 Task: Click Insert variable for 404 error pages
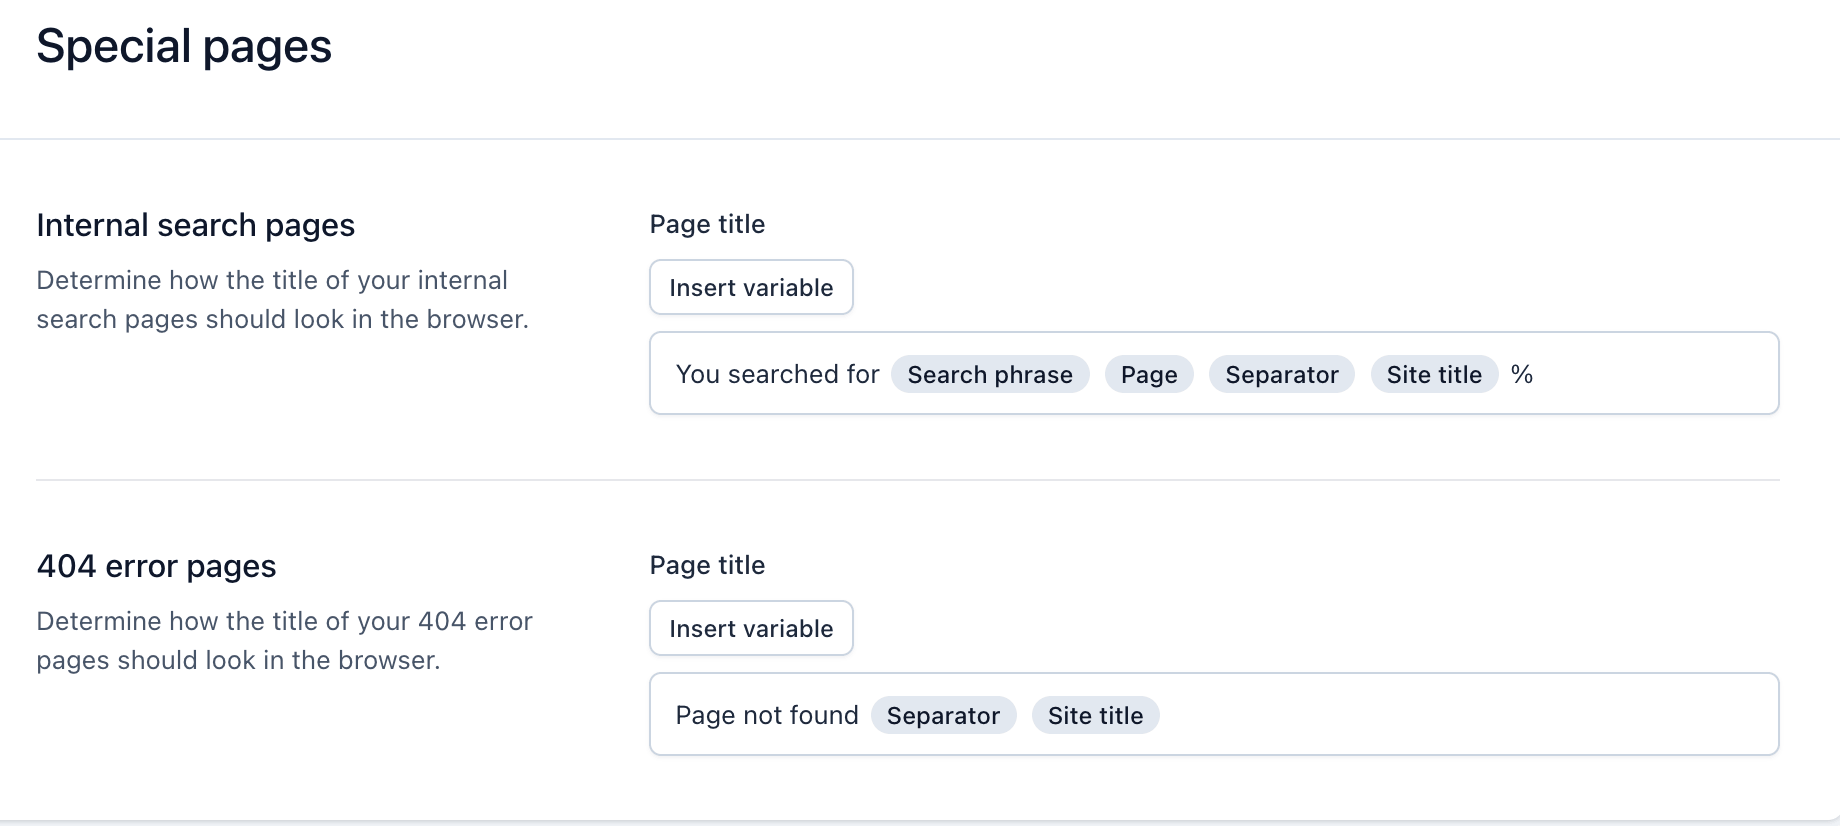pyautogui.click(x=751, y=628)
